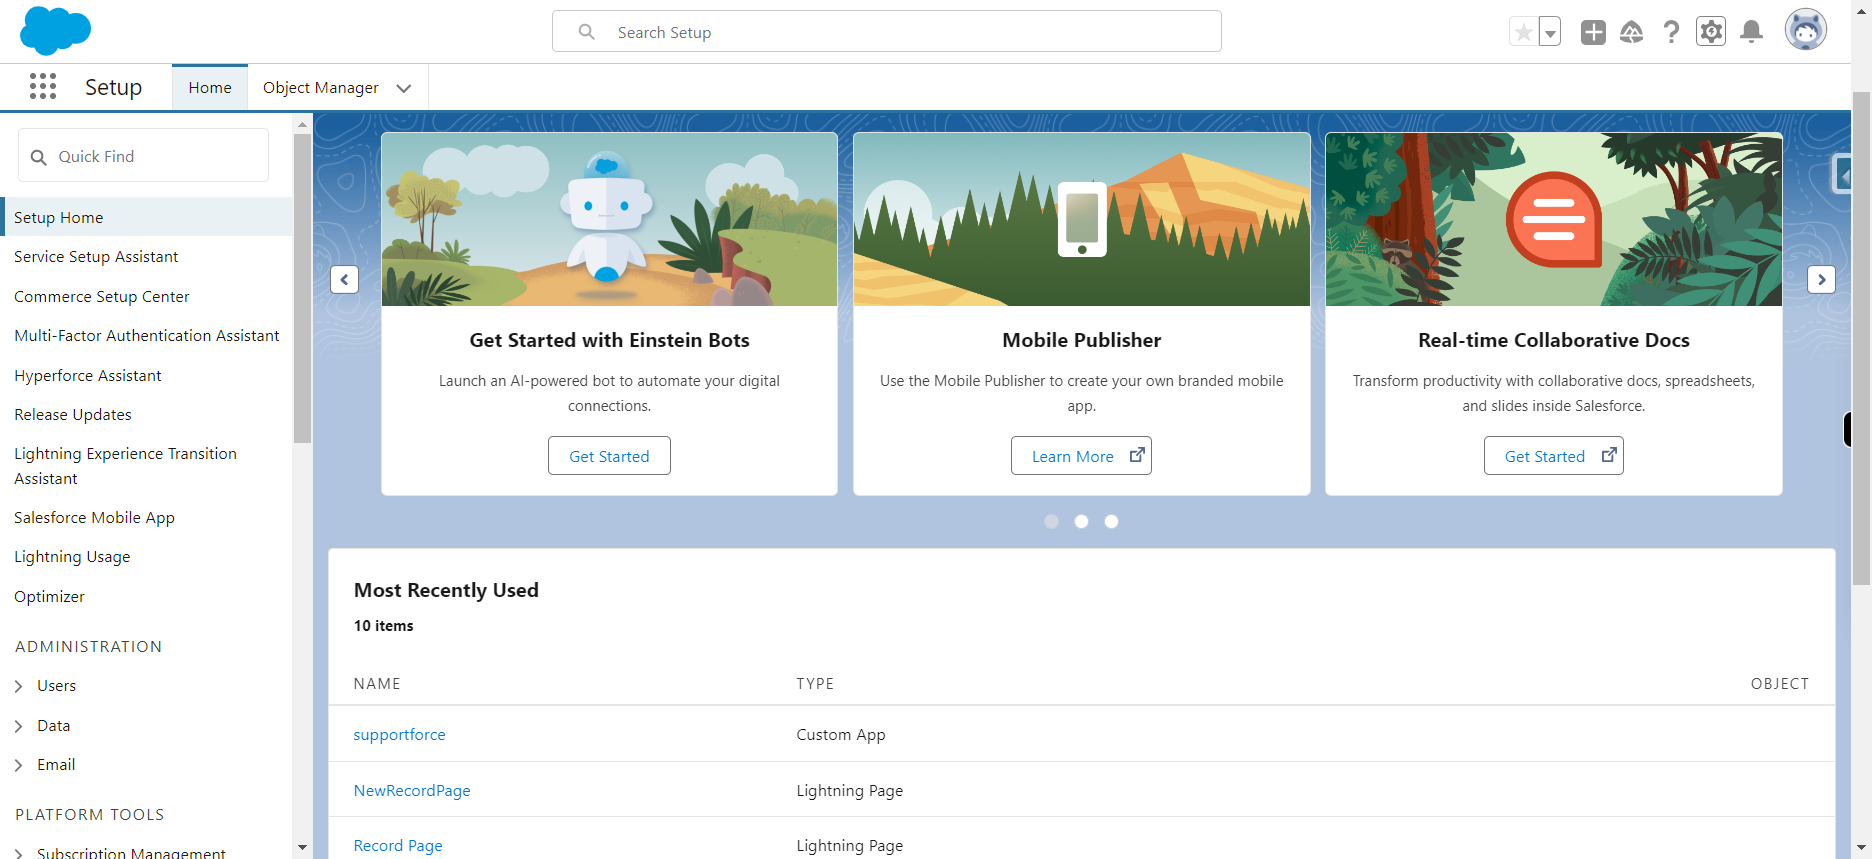Viewport: 1872px width, 859px height.
Task: Open Multi-Factor Authentication Assistant
Action: [x=147, y=336]
